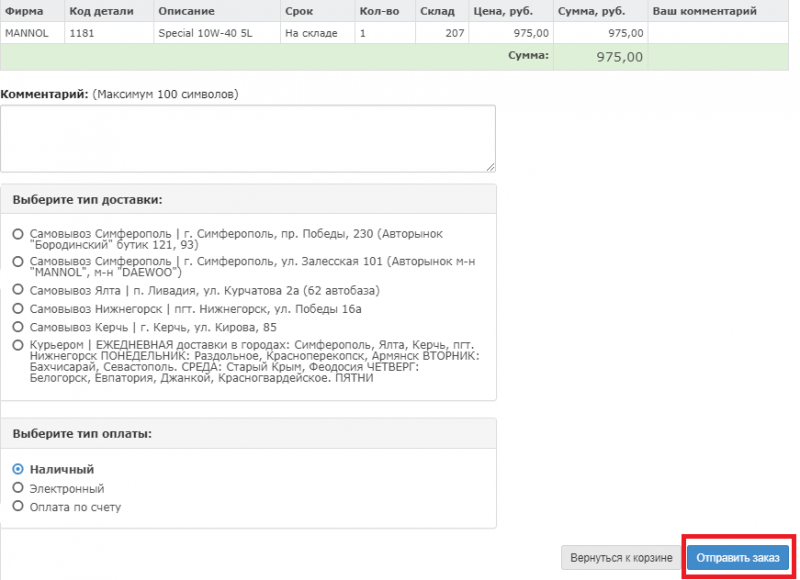Viewport: 800px width, 580px height.
Task: Click Отправить заказ button
Action: coord(738,558)
